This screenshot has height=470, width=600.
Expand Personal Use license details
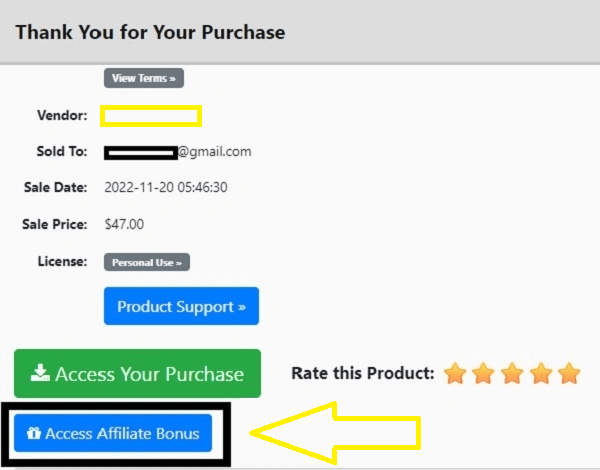147,262
